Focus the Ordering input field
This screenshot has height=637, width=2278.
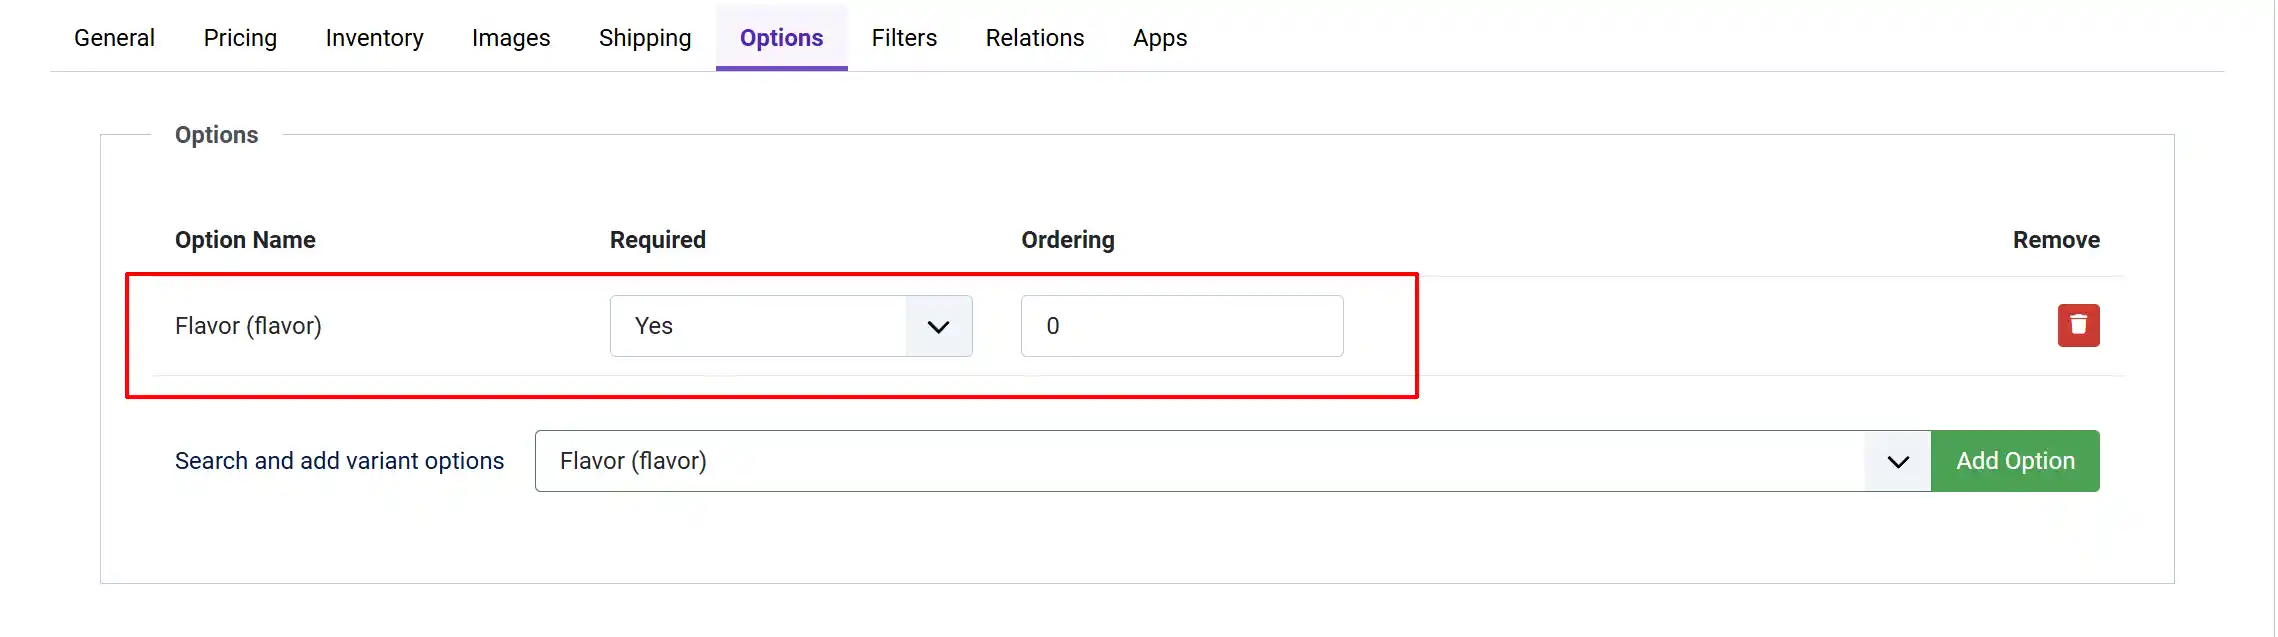1181,326
